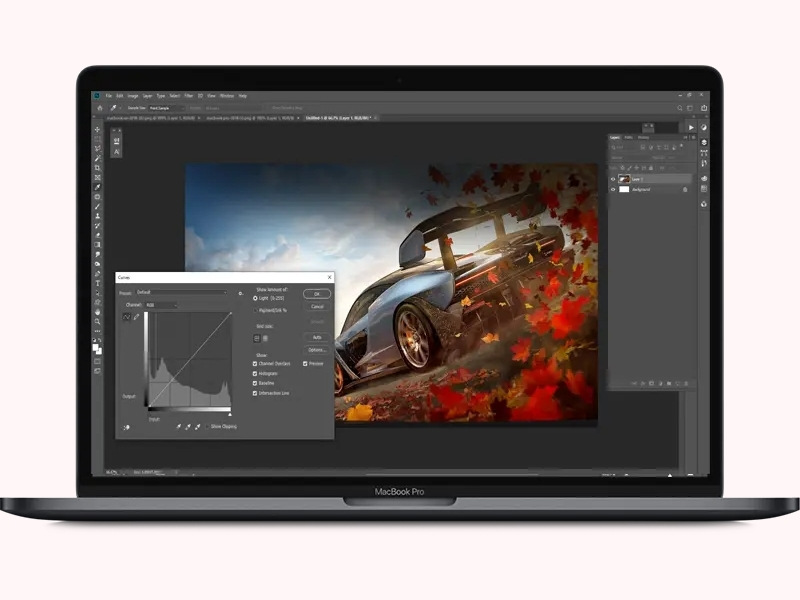Select the Frame tool
Viewport: 800px width, 600px height.
pyautogui.click(x=97, y=178)
